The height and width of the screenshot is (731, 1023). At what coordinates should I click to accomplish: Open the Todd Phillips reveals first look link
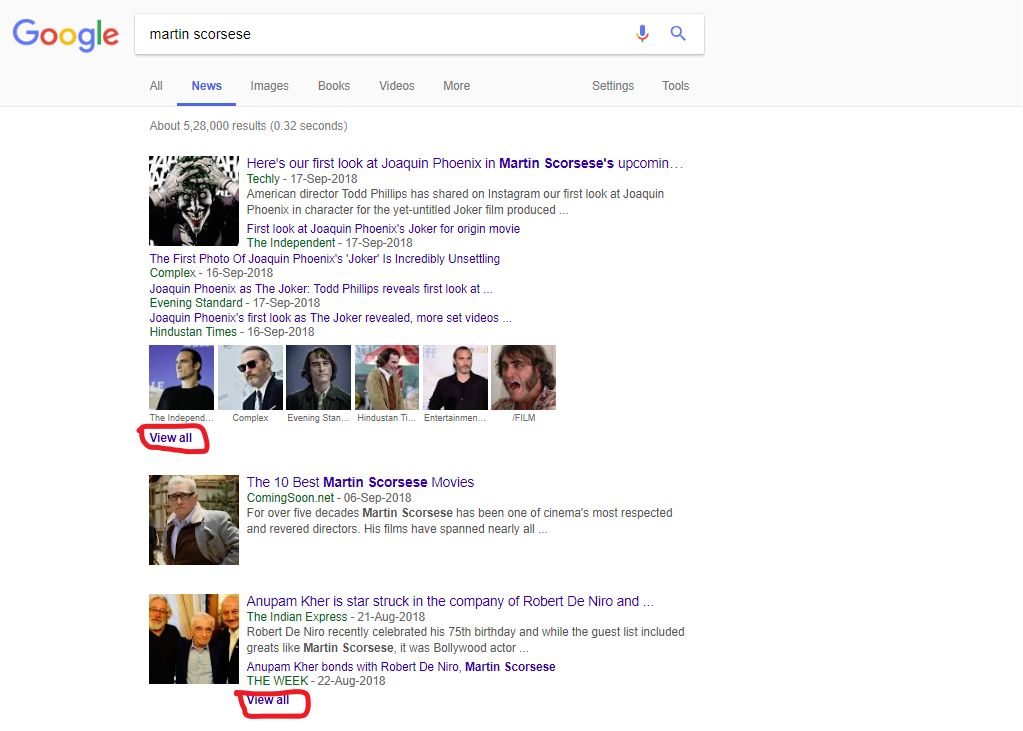click(320, 288)
